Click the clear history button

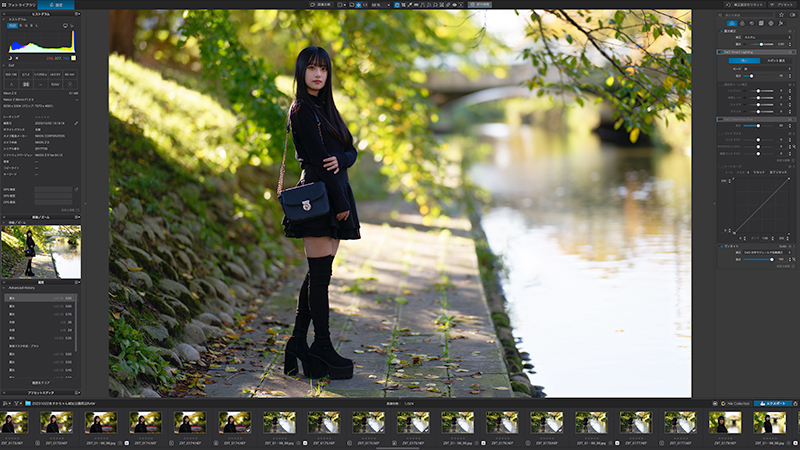(x=41, y=382)
